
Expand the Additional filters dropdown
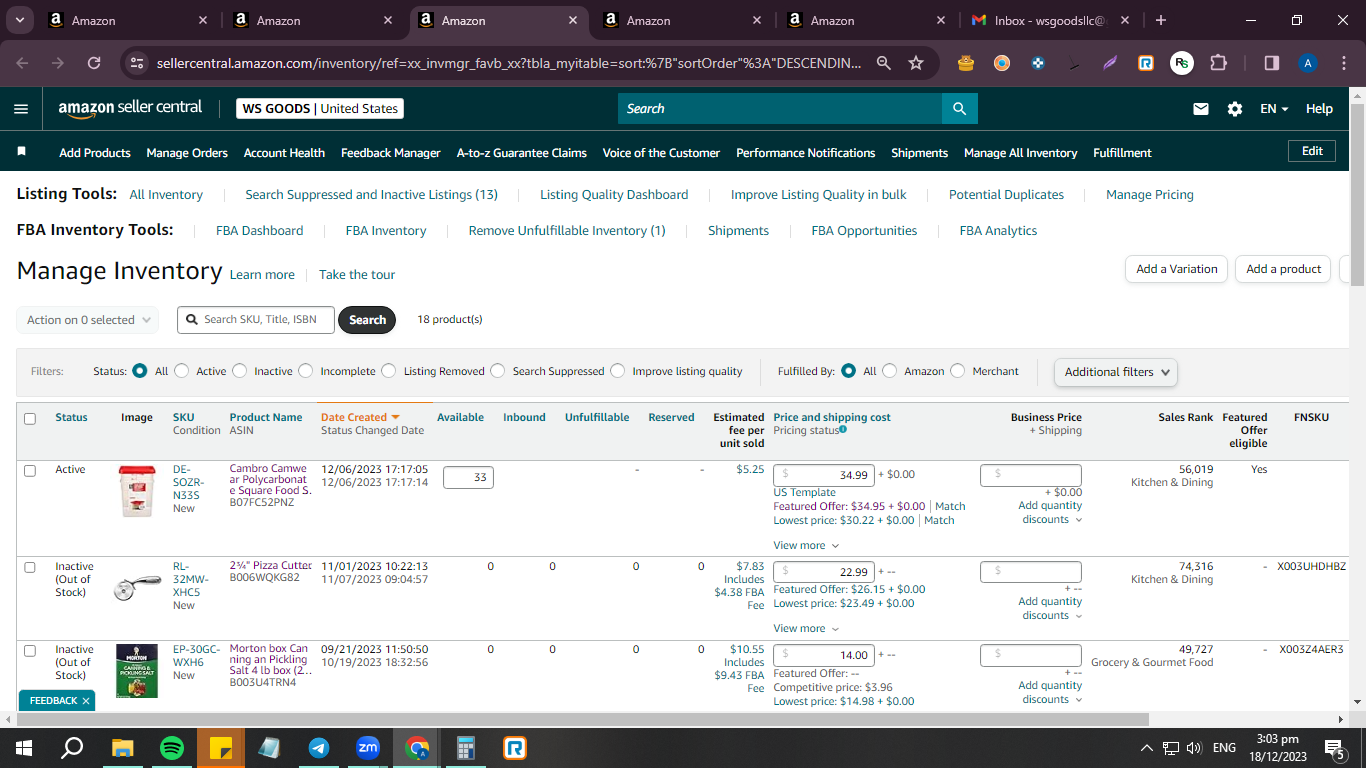click(x=1115, y=372)
